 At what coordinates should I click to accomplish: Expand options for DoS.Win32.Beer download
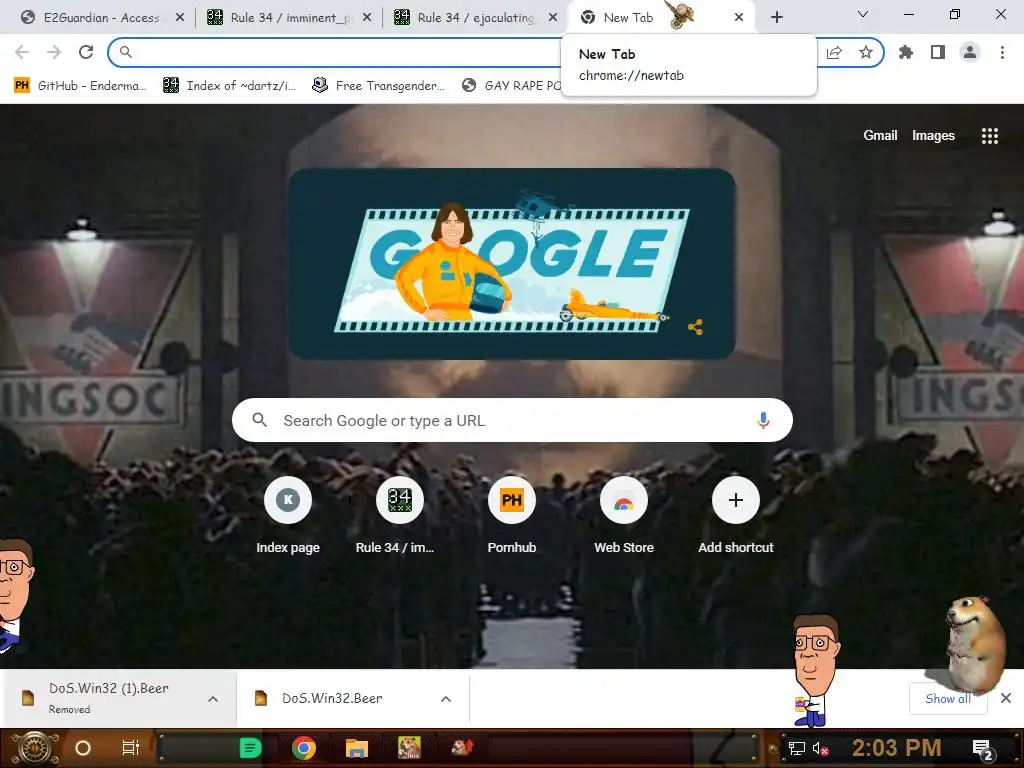446,699
